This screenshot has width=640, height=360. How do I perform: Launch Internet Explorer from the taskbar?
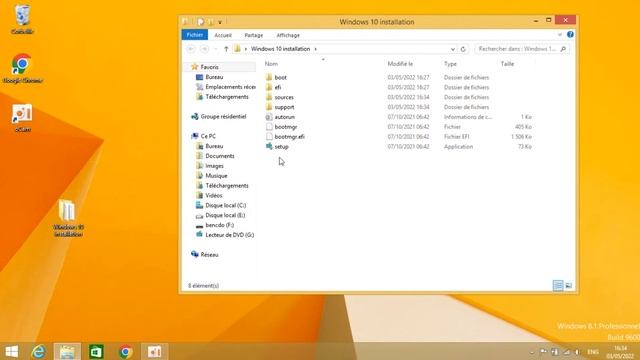point(39,351)
